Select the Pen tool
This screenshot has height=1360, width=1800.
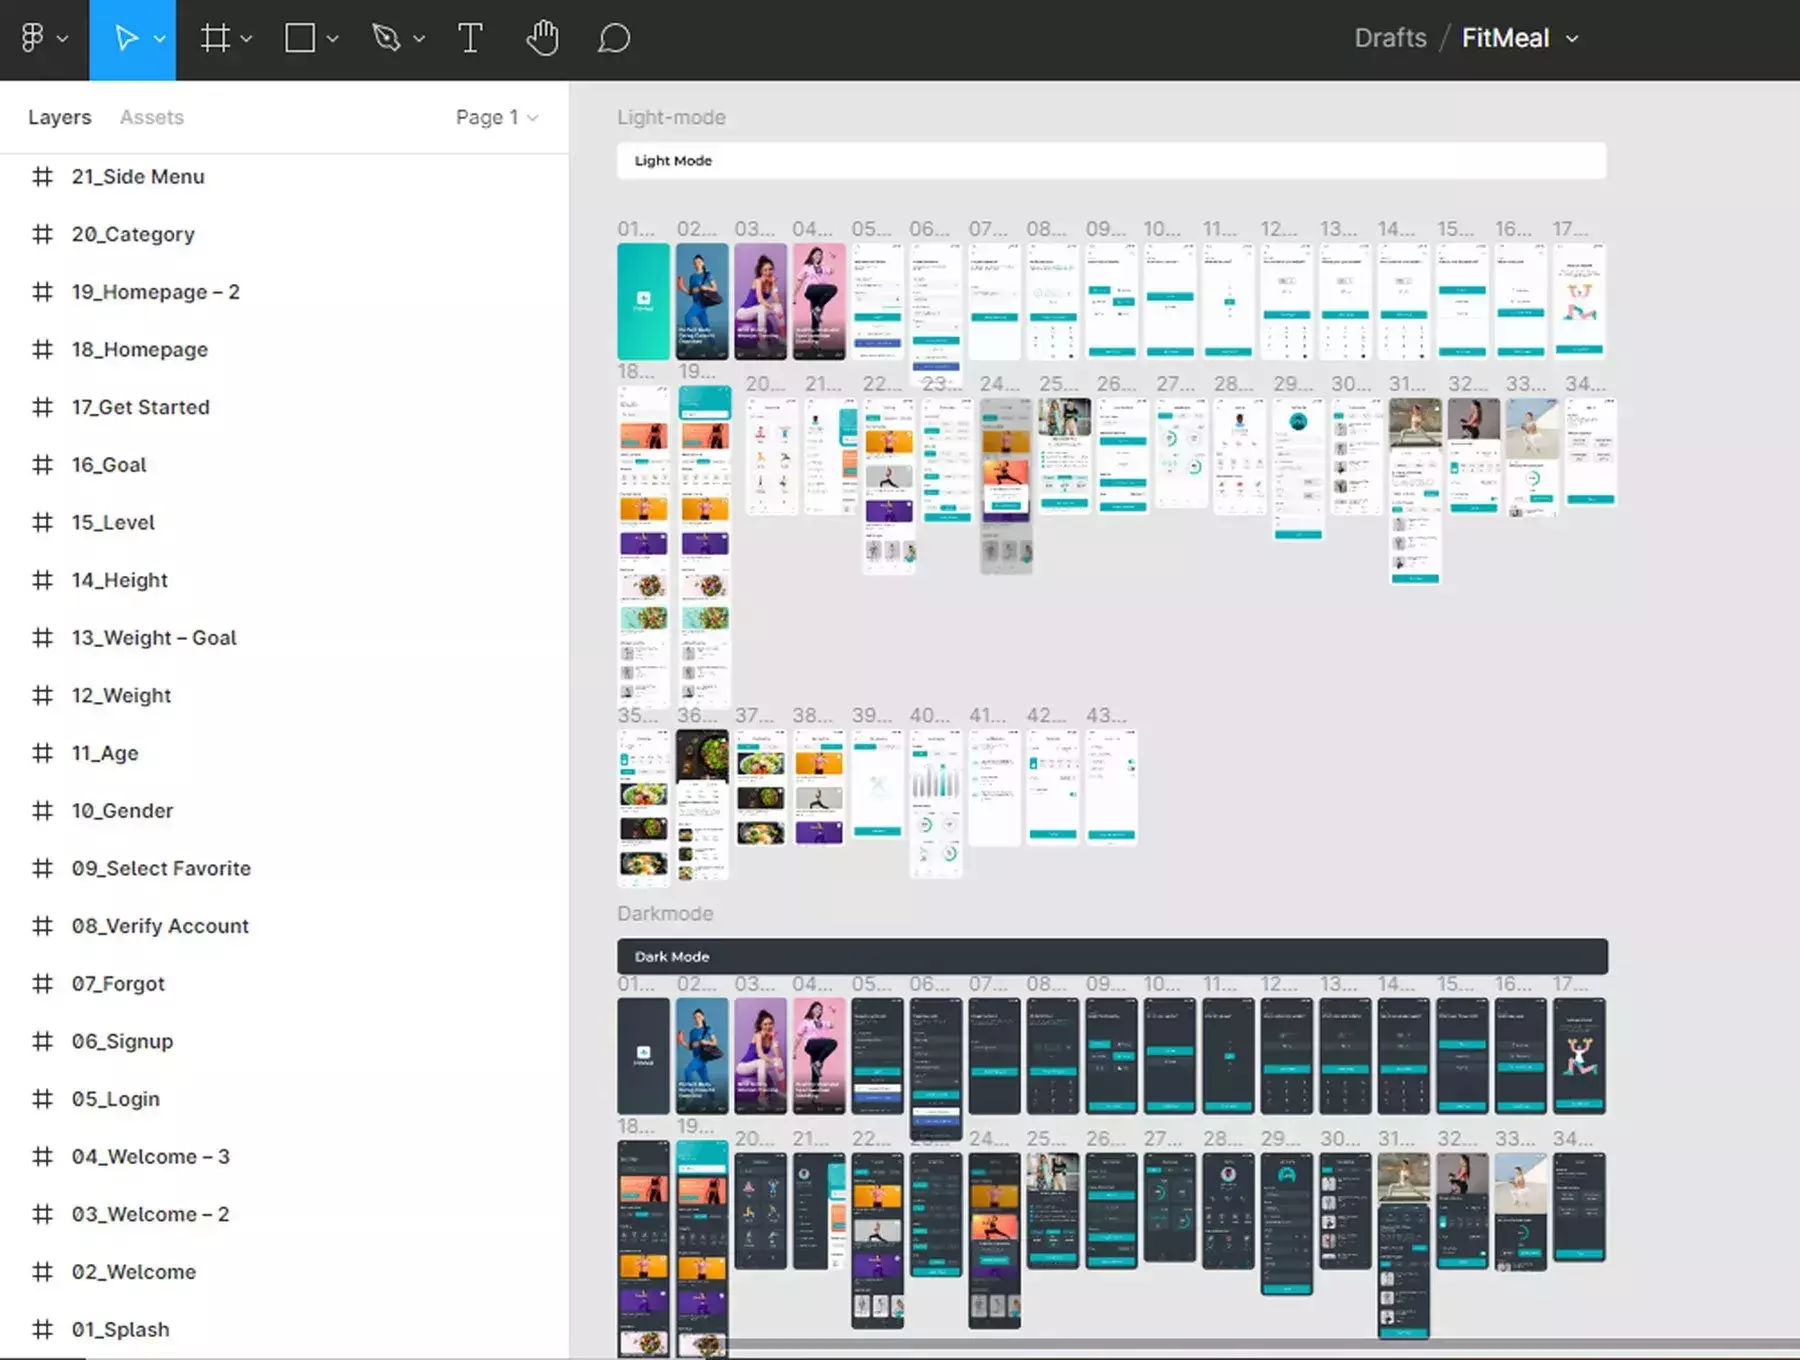386,38
